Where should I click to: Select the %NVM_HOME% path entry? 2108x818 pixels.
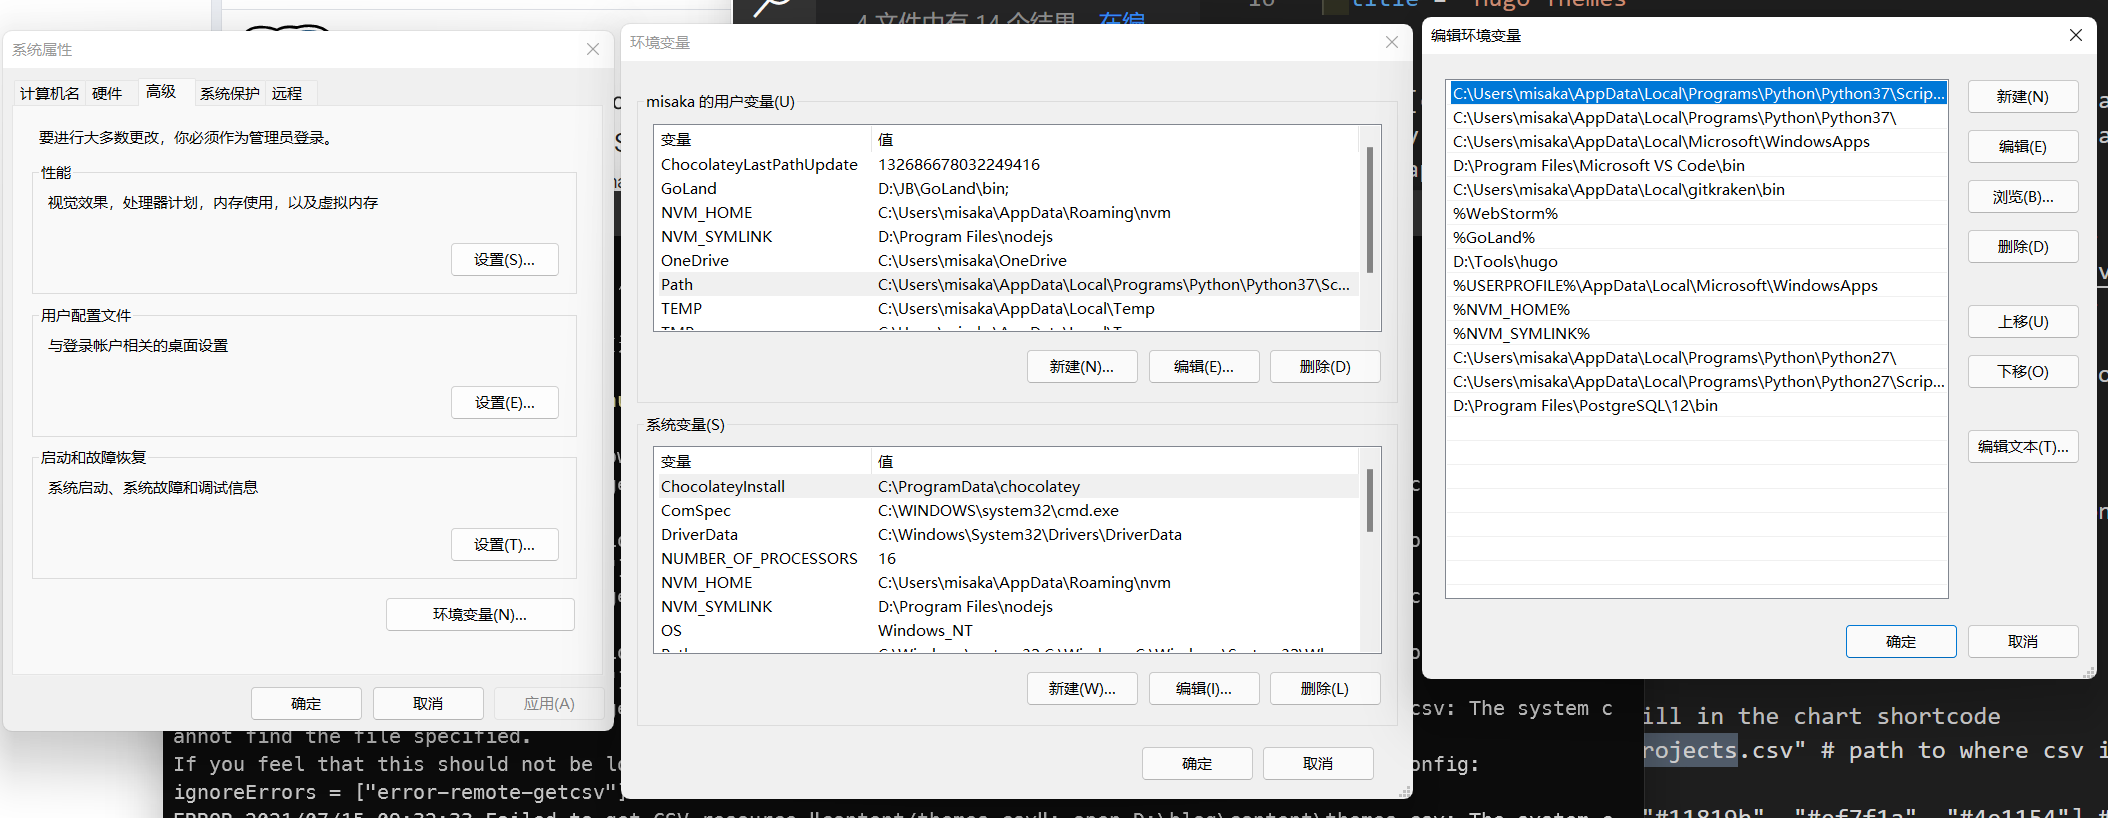(x=1698, y=310)
